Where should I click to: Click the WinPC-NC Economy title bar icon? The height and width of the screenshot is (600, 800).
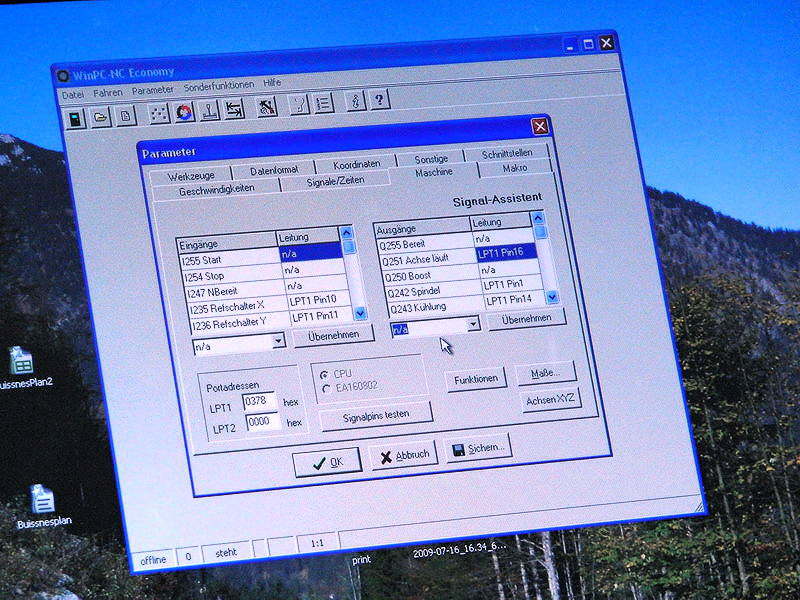(x=63, y=77)
